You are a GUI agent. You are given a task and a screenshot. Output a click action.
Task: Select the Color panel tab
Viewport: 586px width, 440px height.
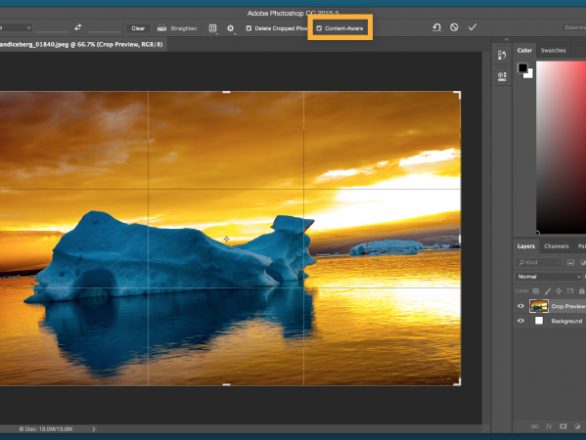point(524,50)
